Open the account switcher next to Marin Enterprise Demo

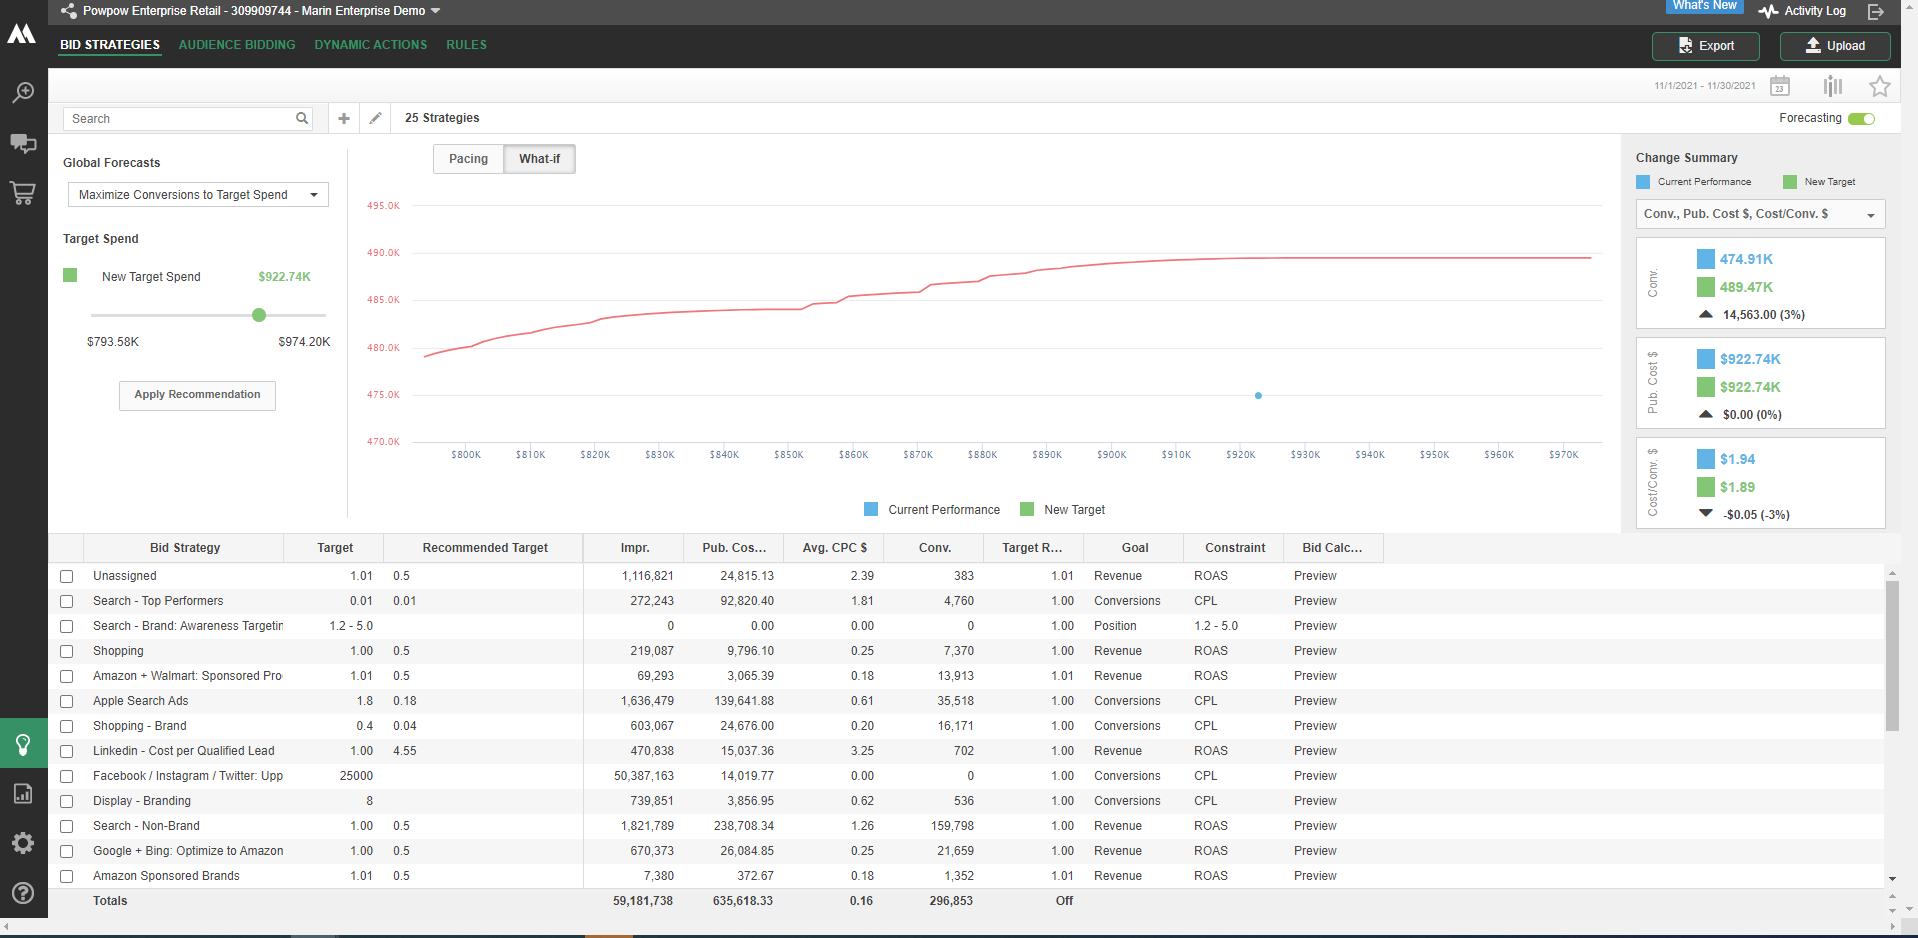pos(434,11)
